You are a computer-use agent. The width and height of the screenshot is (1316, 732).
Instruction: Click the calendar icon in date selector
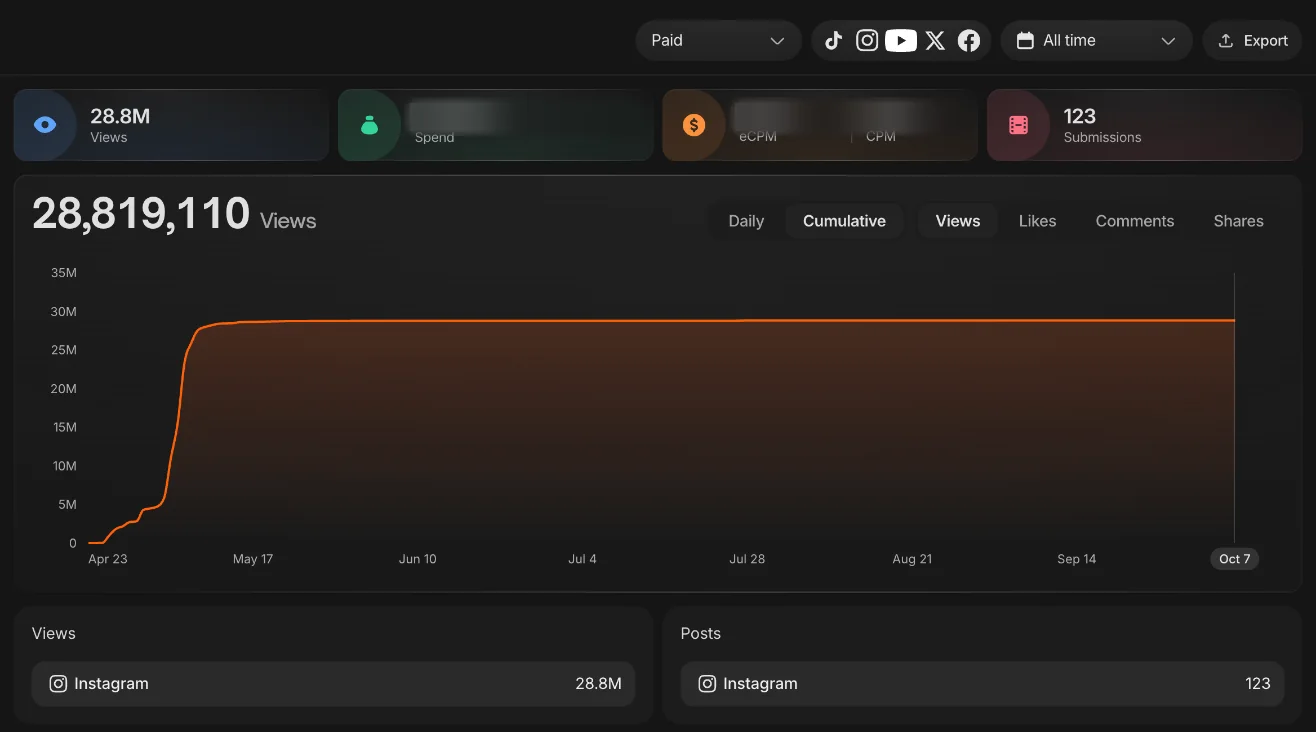(1024, 41)
